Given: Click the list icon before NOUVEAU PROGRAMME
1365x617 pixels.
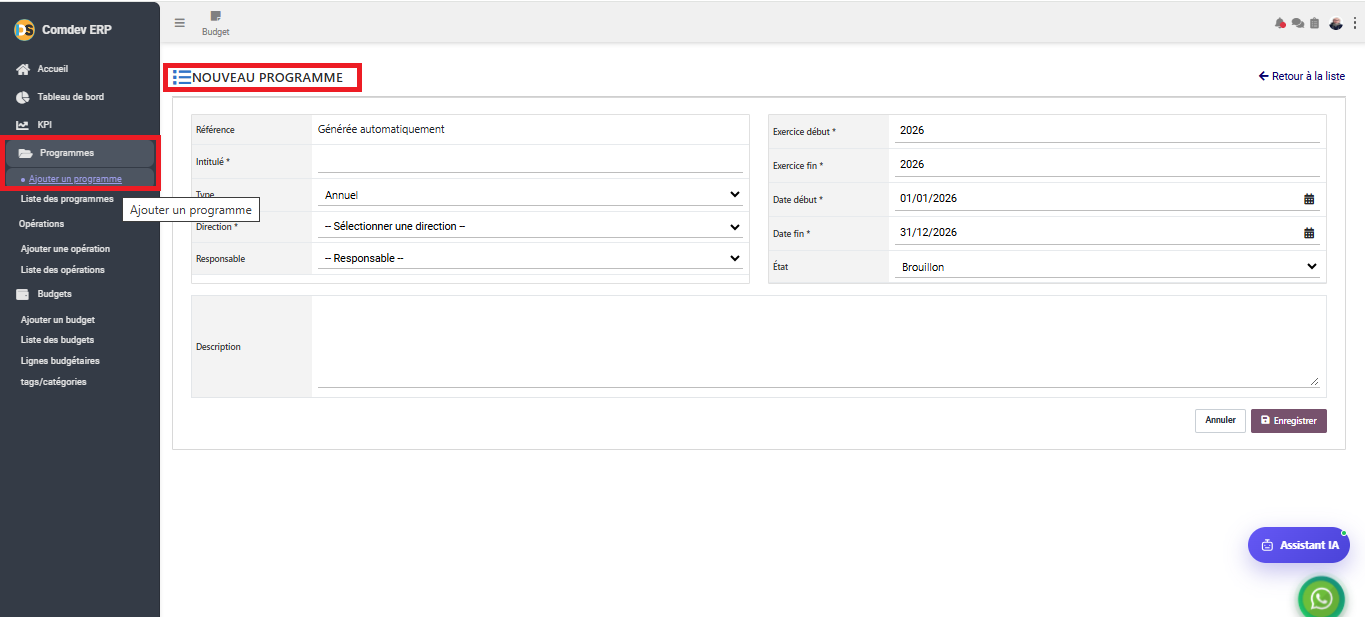Looking at the screenshot, I should [x=182, y=77].
